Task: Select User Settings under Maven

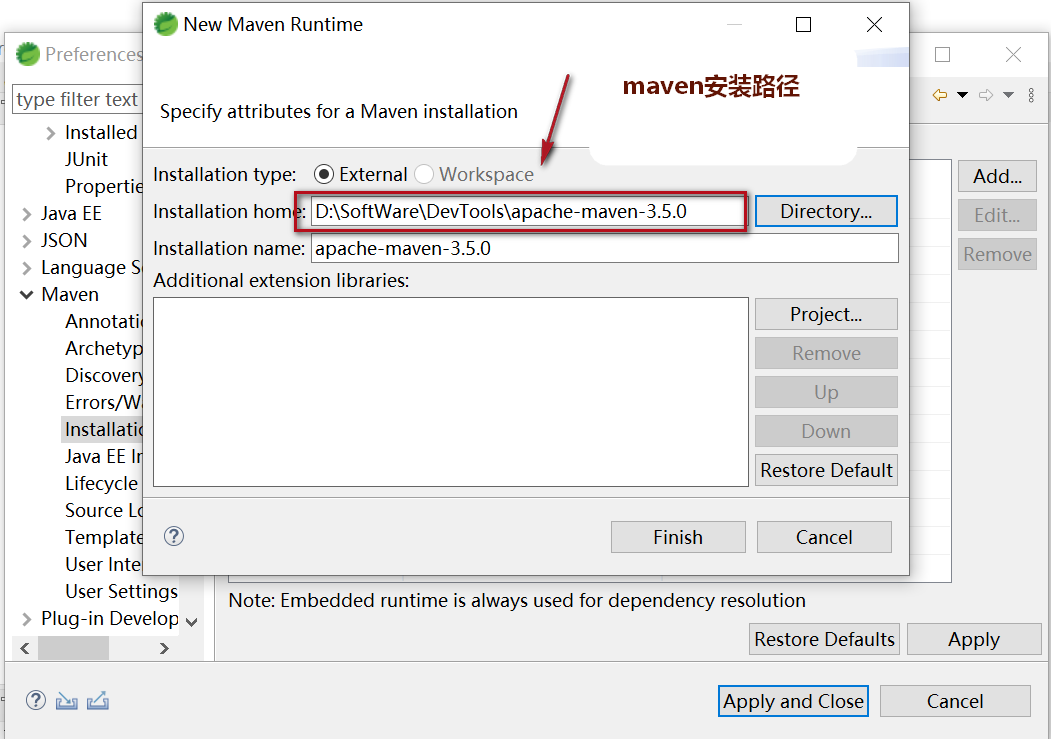Action: pos(121,591)
